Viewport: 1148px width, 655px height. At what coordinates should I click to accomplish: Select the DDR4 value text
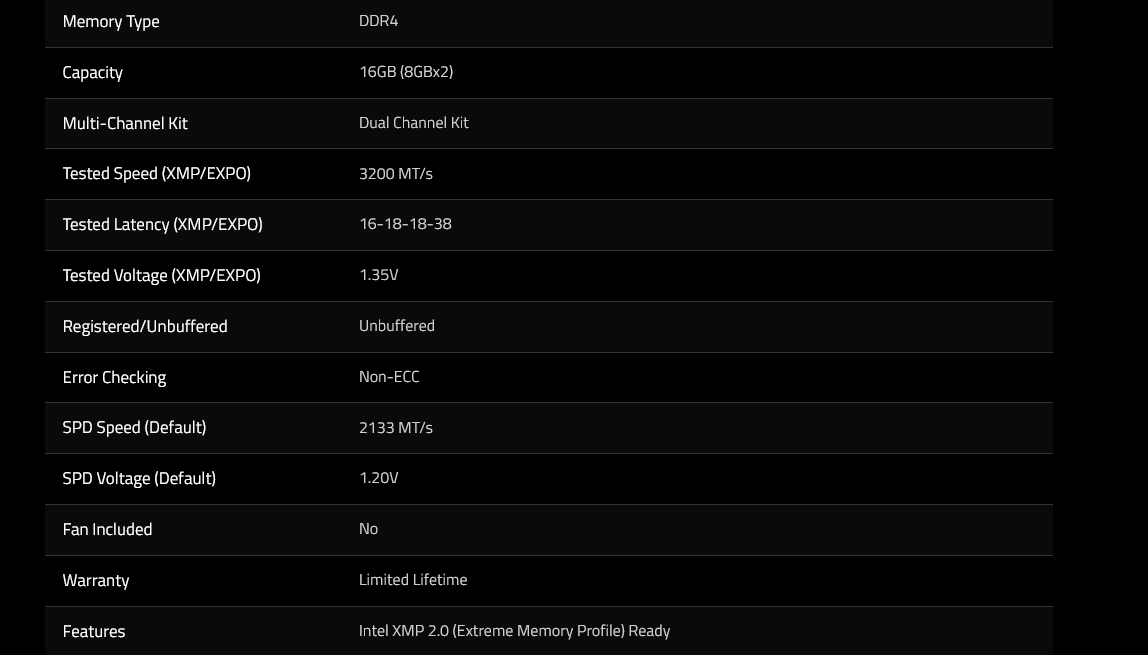379,20
